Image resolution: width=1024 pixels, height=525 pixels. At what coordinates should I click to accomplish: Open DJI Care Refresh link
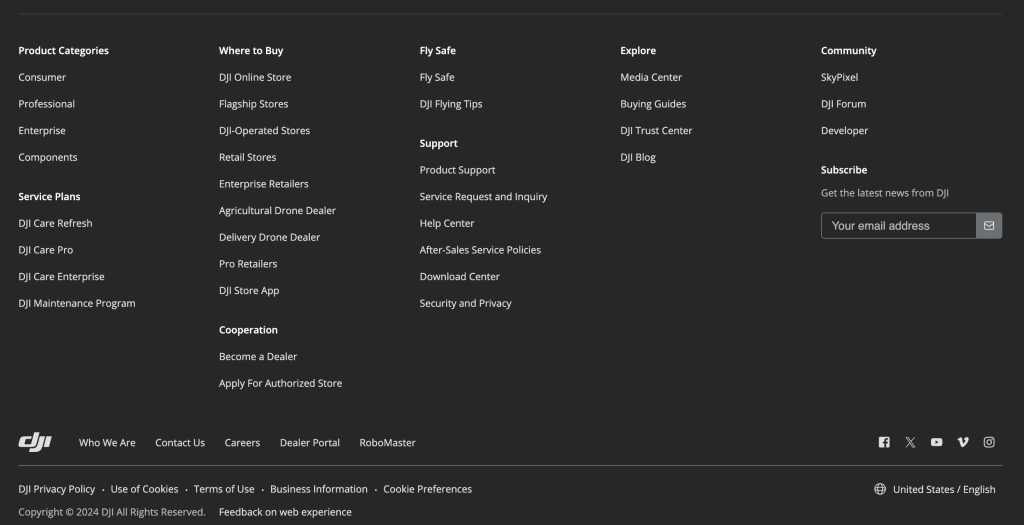56,223
